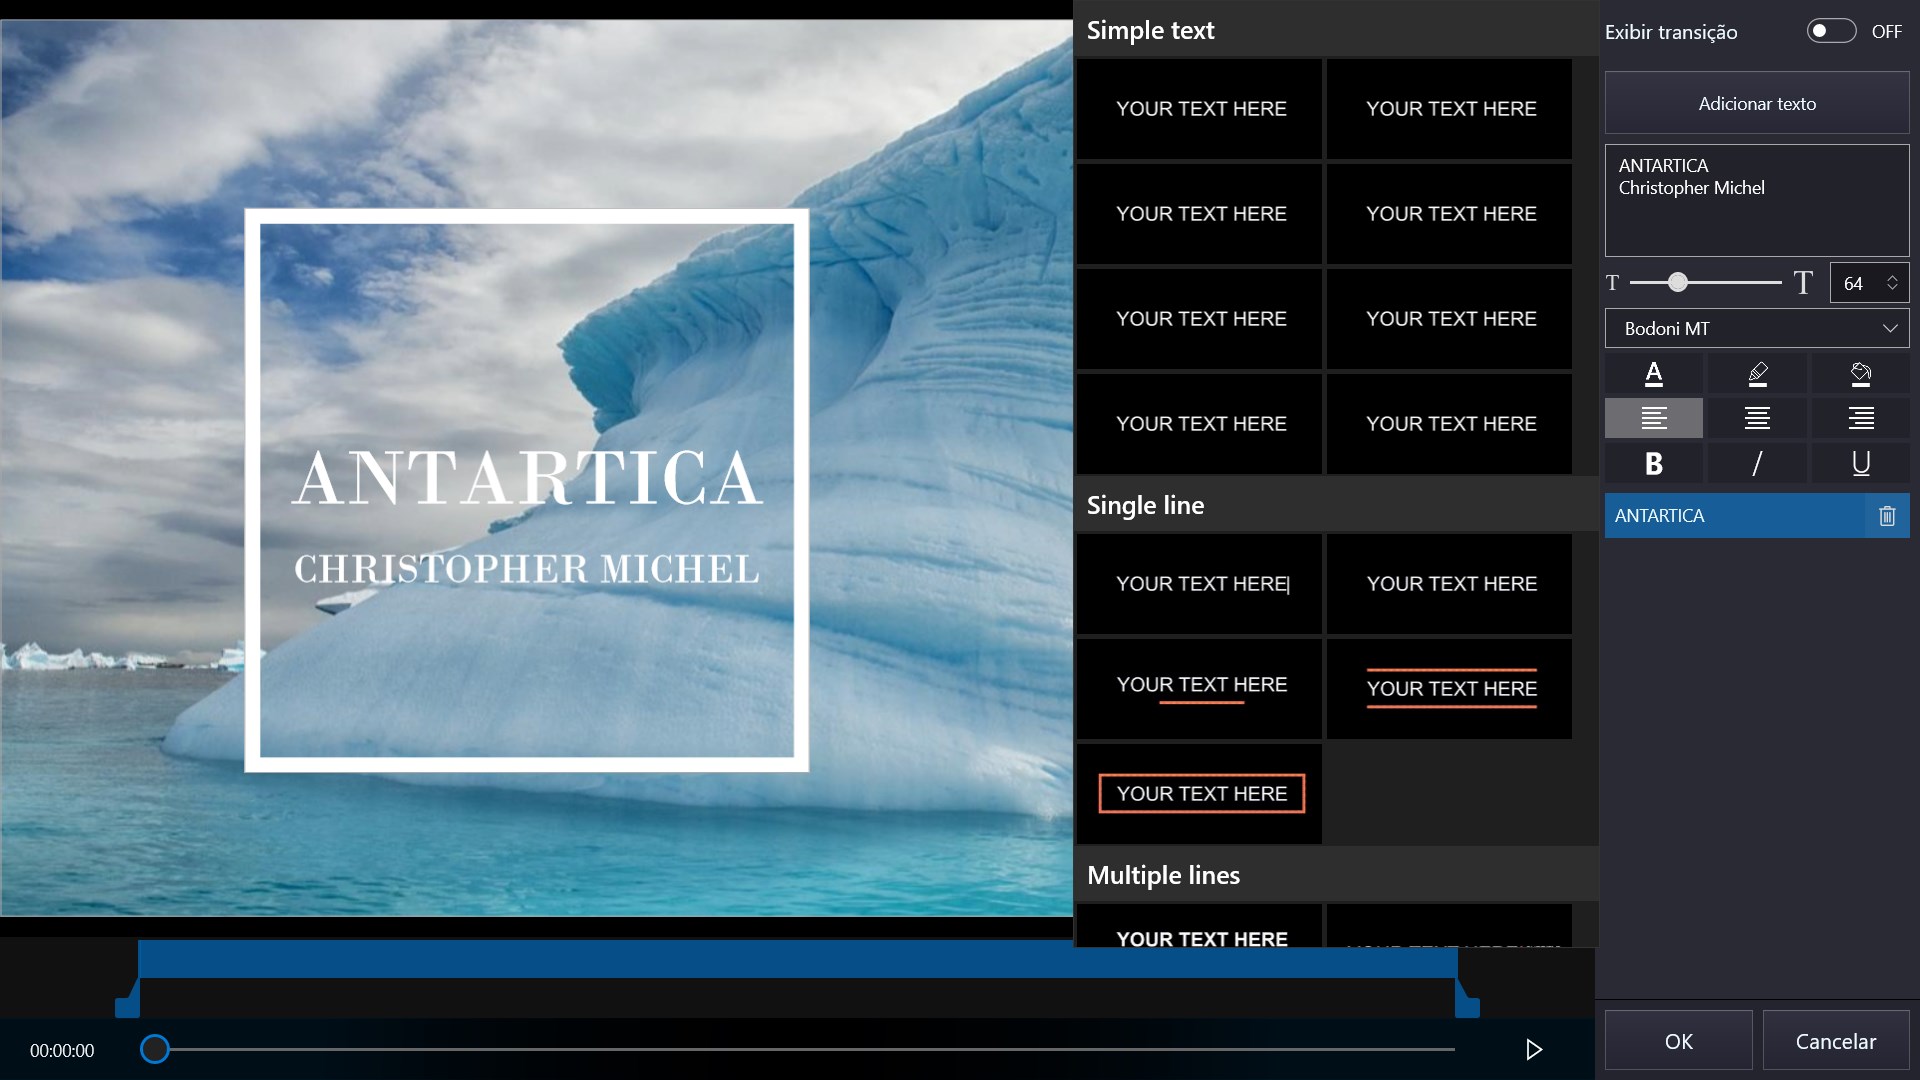The image size is (1920, 1080).
Task: Select the first Multiple lines style thumbnail
Action: pyautogui.click(x=1200, y=926)
